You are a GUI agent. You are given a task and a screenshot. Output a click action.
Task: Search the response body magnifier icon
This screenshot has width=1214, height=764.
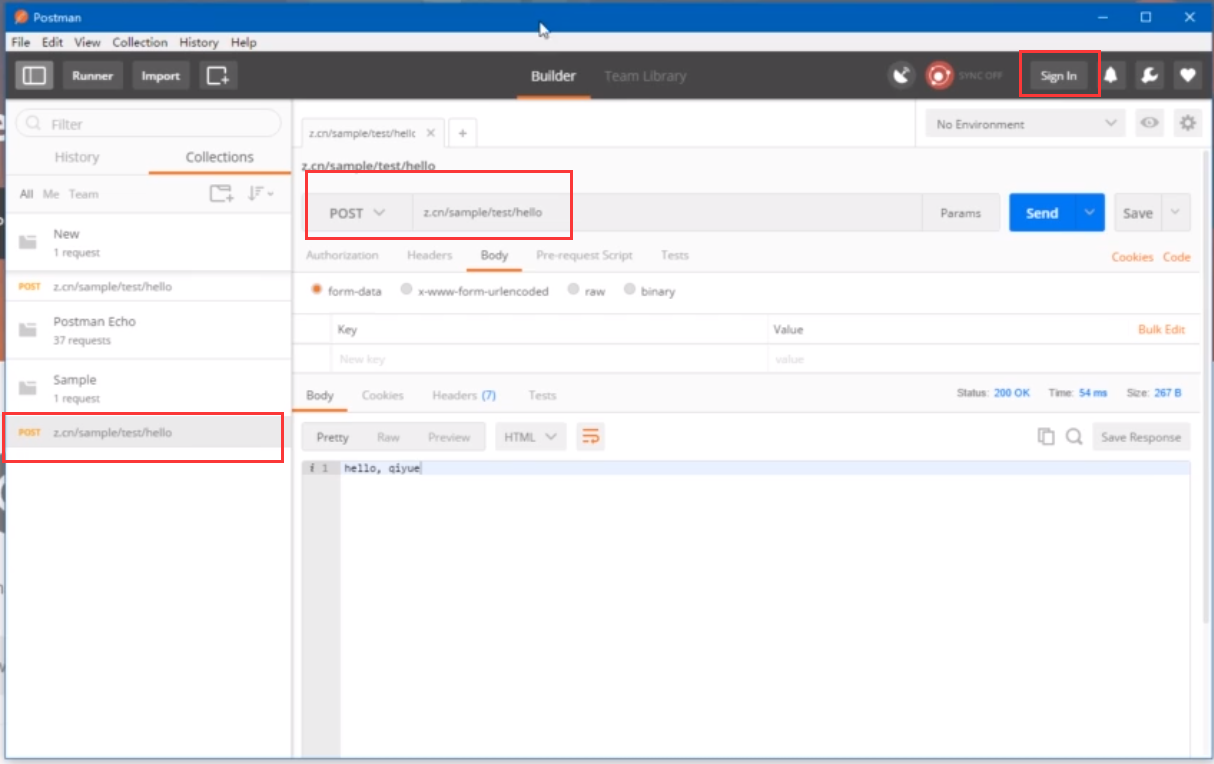pyautogui.click(x=1073, y=437)
